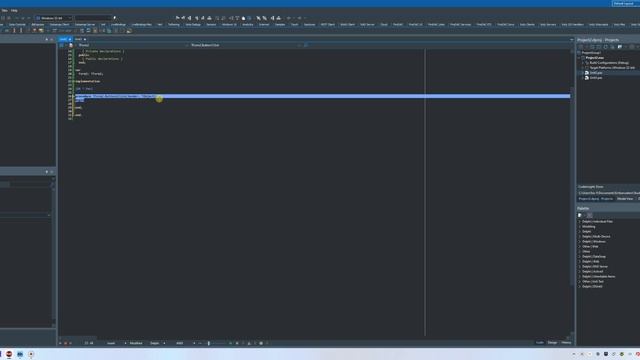Select the REST Client palette tab
Image resolution: width=640 pixels, height=360 pixels.
click(328, 24)
